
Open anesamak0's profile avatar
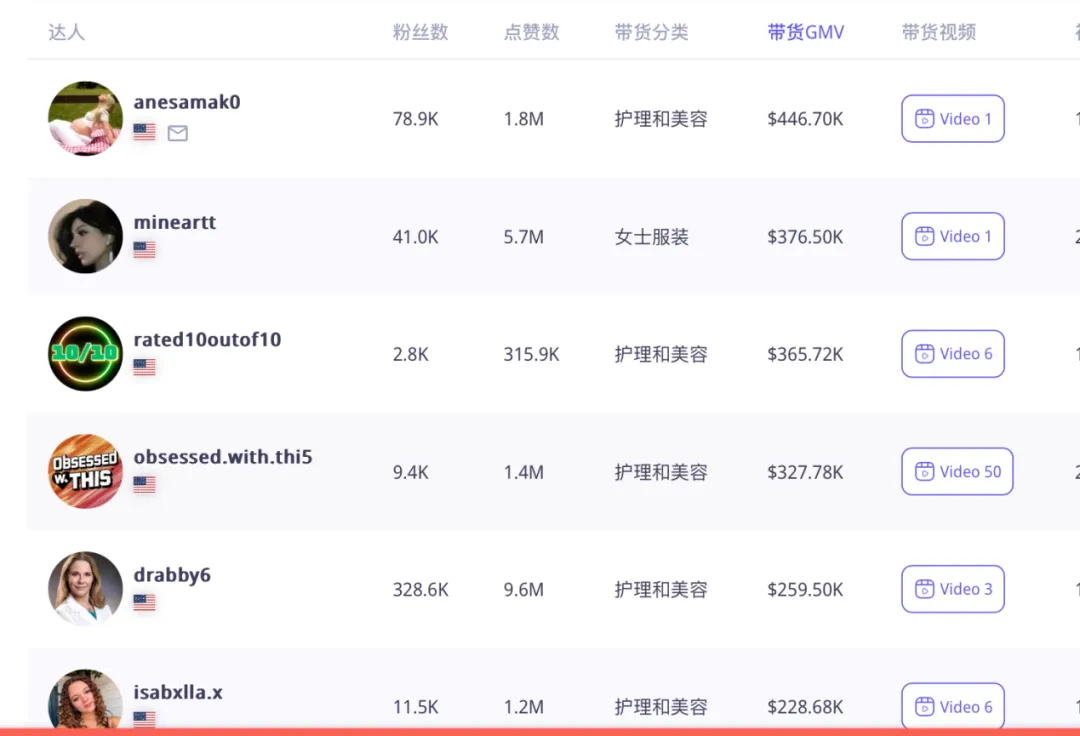(x=85, y=119)
